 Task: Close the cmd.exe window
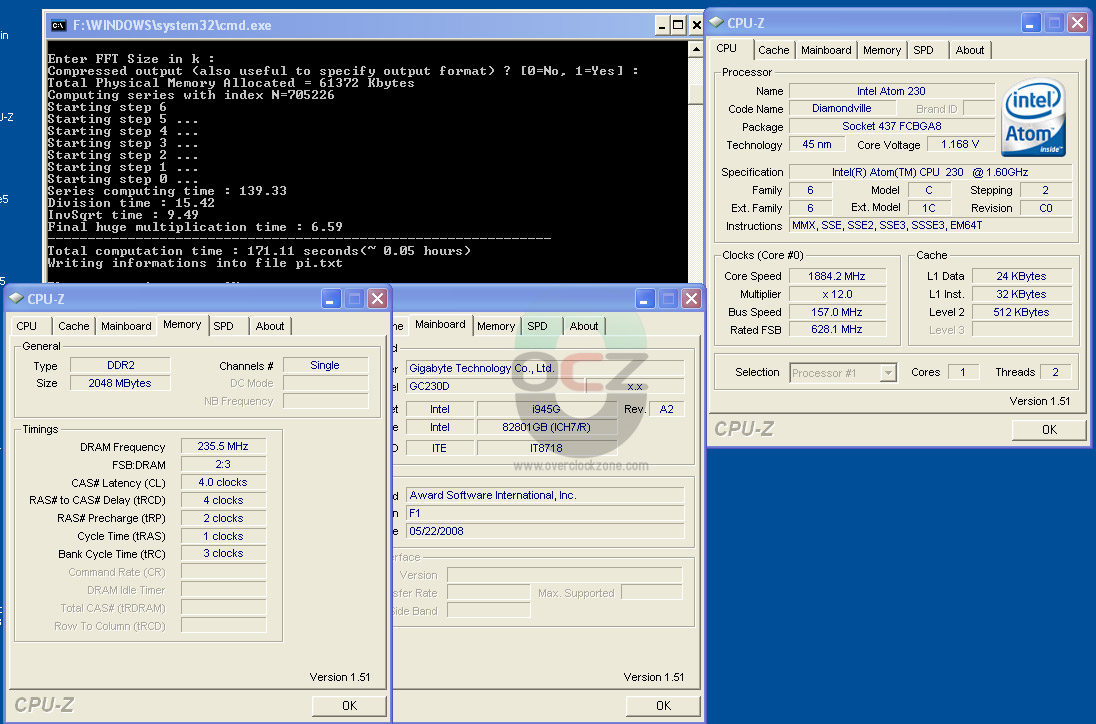coord(696,26)
